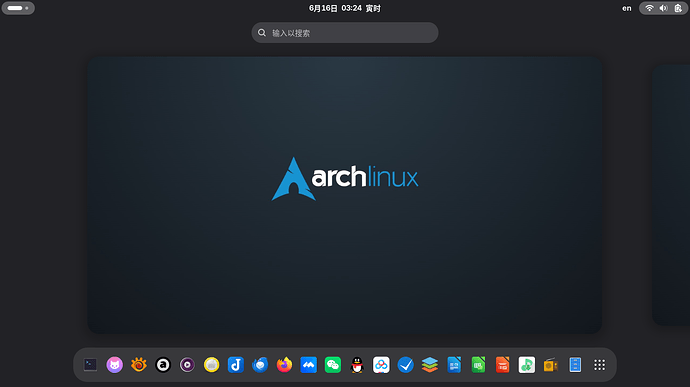The width and height of the screenshot is (690, 387).
Task: Select the Arch Linux workspace thumbnail
Action: click(345, 195)
